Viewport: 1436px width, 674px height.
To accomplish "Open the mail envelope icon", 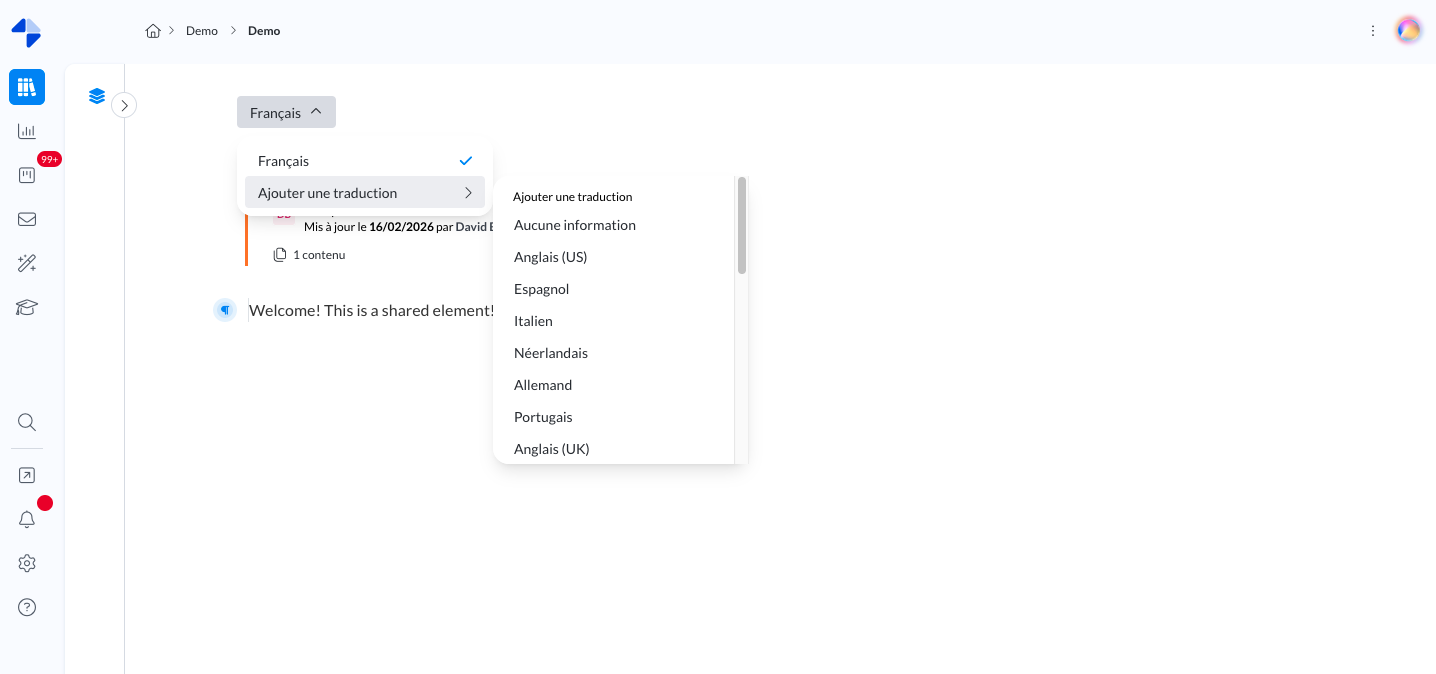I will (27, 219).
